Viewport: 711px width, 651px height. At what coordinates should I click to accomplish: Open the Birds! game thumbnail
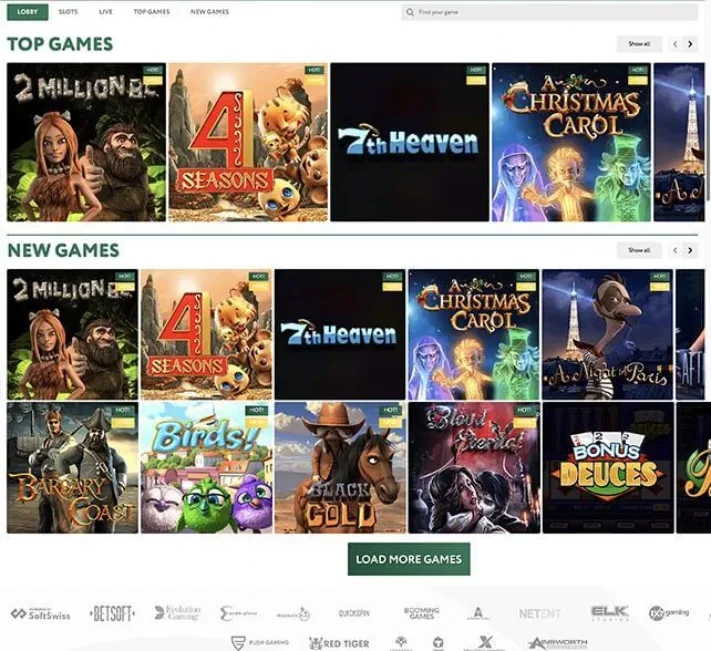pyautogui.click(x=206, y=467)
